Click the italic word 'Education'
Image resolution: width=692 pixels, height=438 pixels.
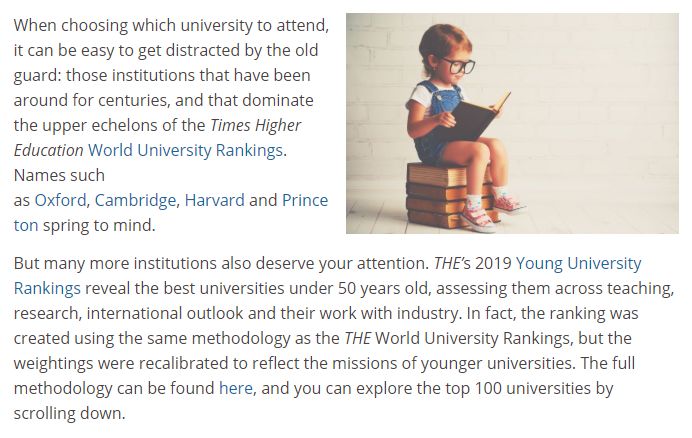point(49,151)
